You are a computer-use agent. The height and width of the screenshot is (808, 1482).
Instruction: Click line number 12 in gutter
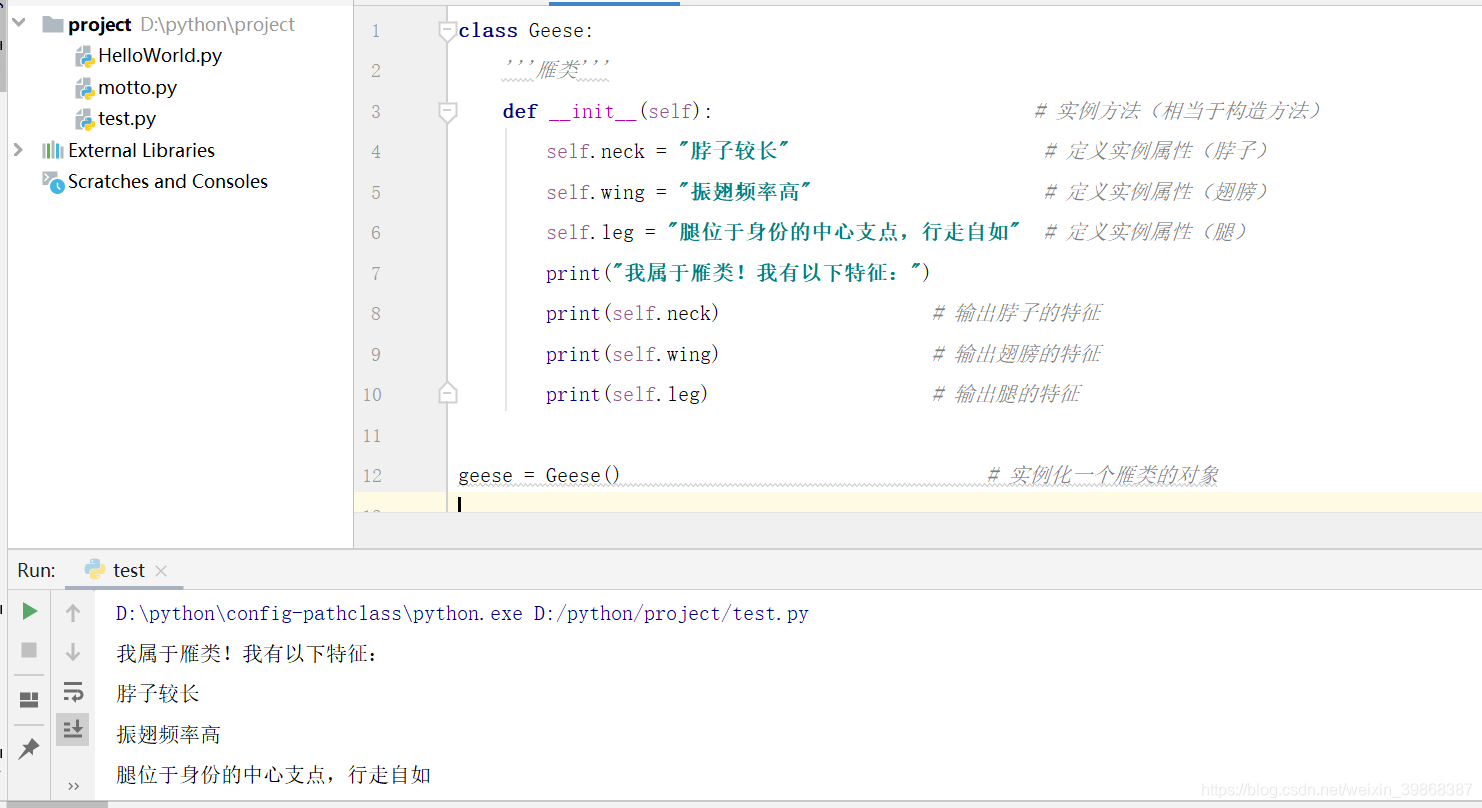pyautogui.click(x=372, y=475)
